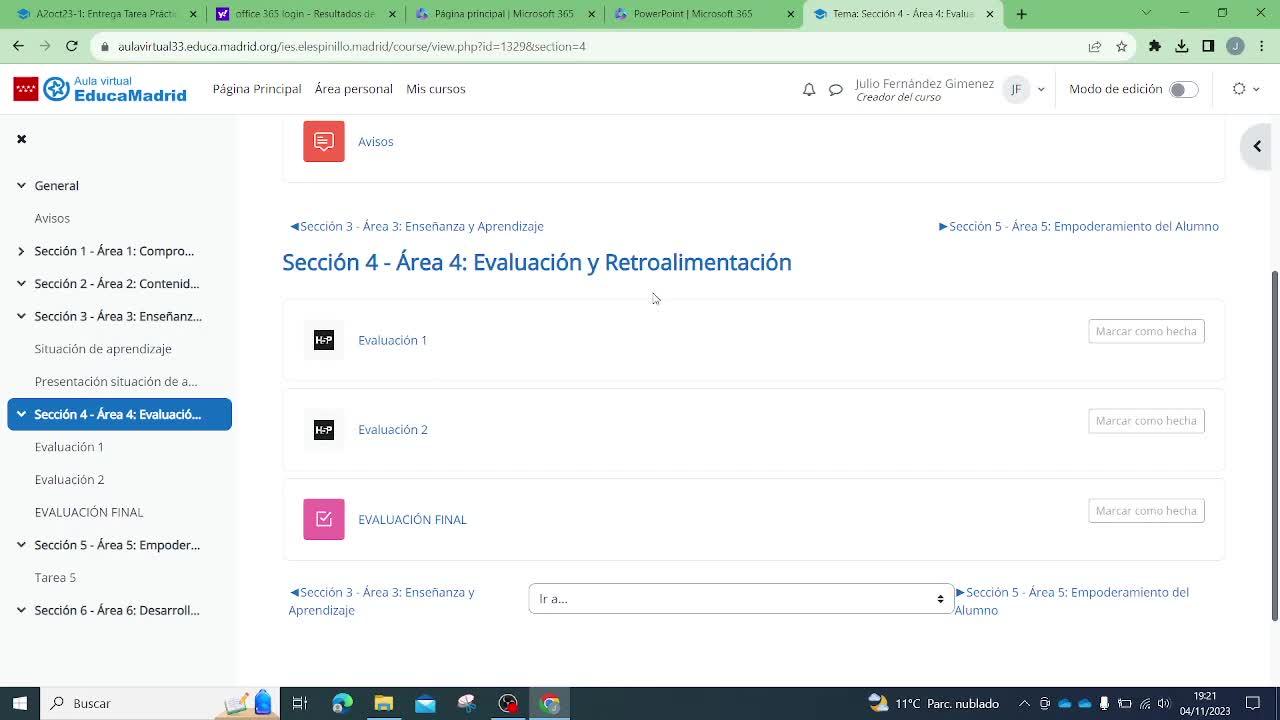Click the H5P icon next to Evaluación 2
Viewport: 1280px width, 720px height.
[x=324, y=430]
